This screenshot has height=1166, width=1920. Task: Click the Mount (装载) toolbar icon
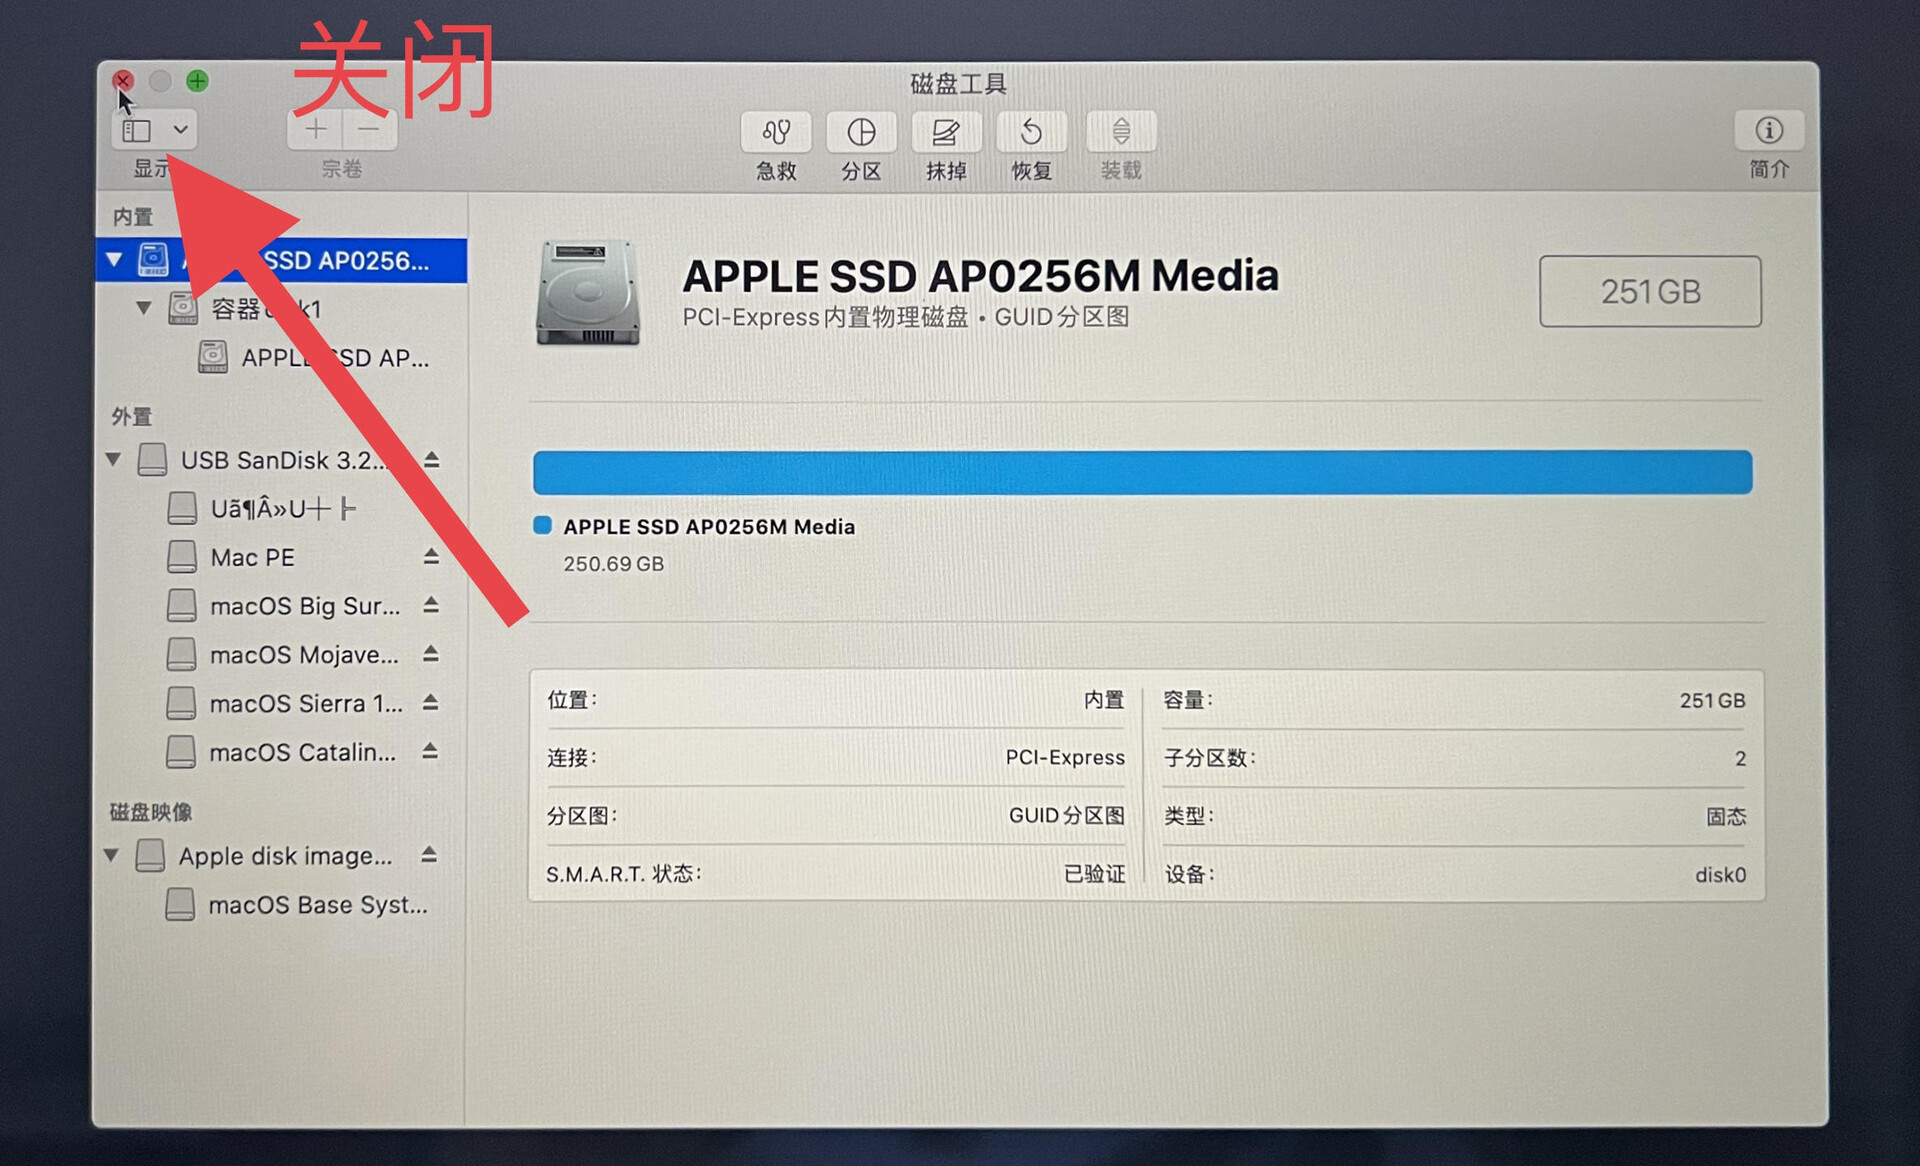pyautogui.click(x=1121, y=132)
